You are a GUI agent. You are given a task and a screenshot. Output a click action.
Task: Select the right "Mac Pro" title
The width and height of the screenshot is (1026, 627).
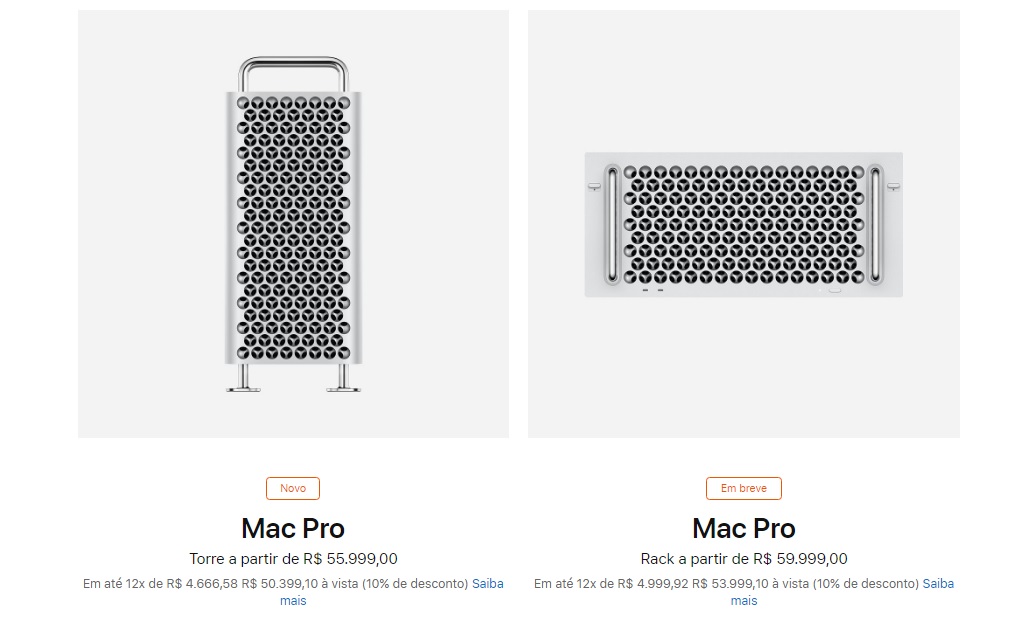pyautogui.click(x=742, y=528)
